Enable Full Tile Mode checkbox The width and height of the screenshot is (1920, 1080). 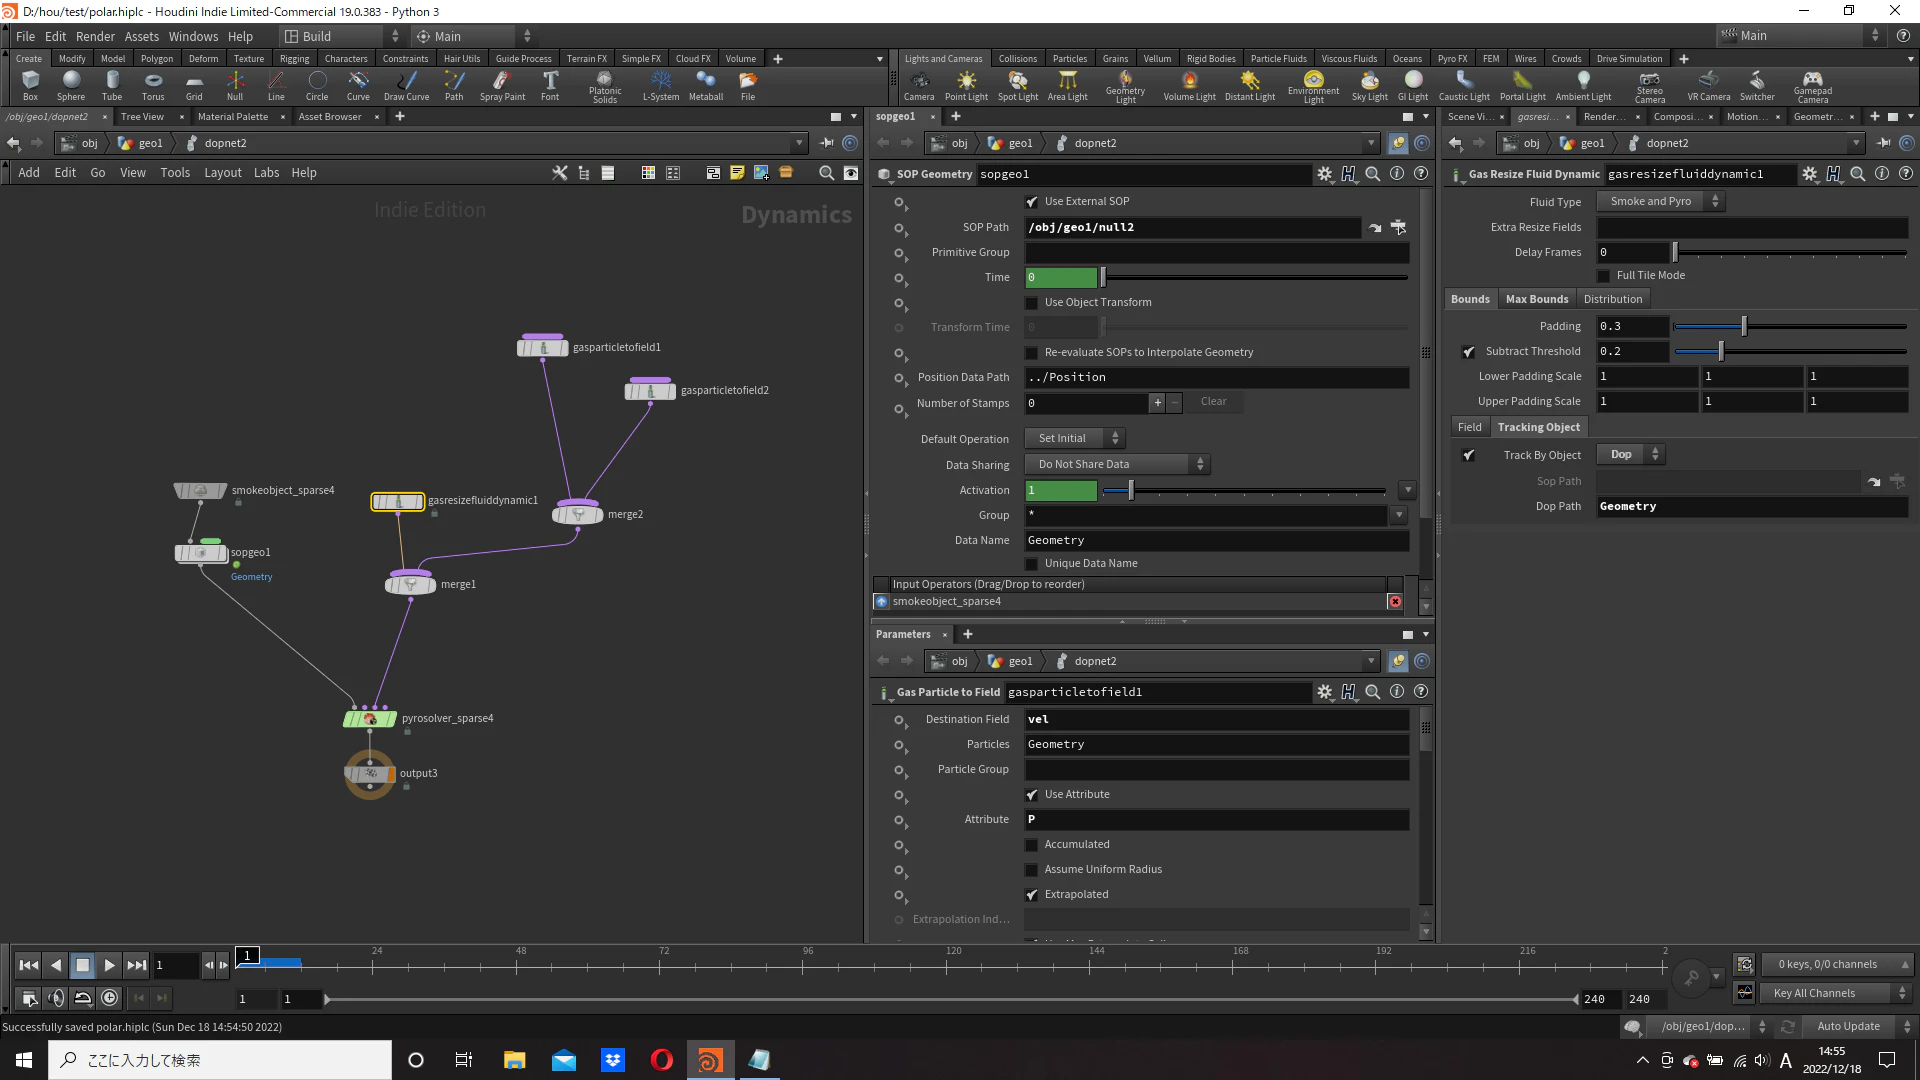1604,276
